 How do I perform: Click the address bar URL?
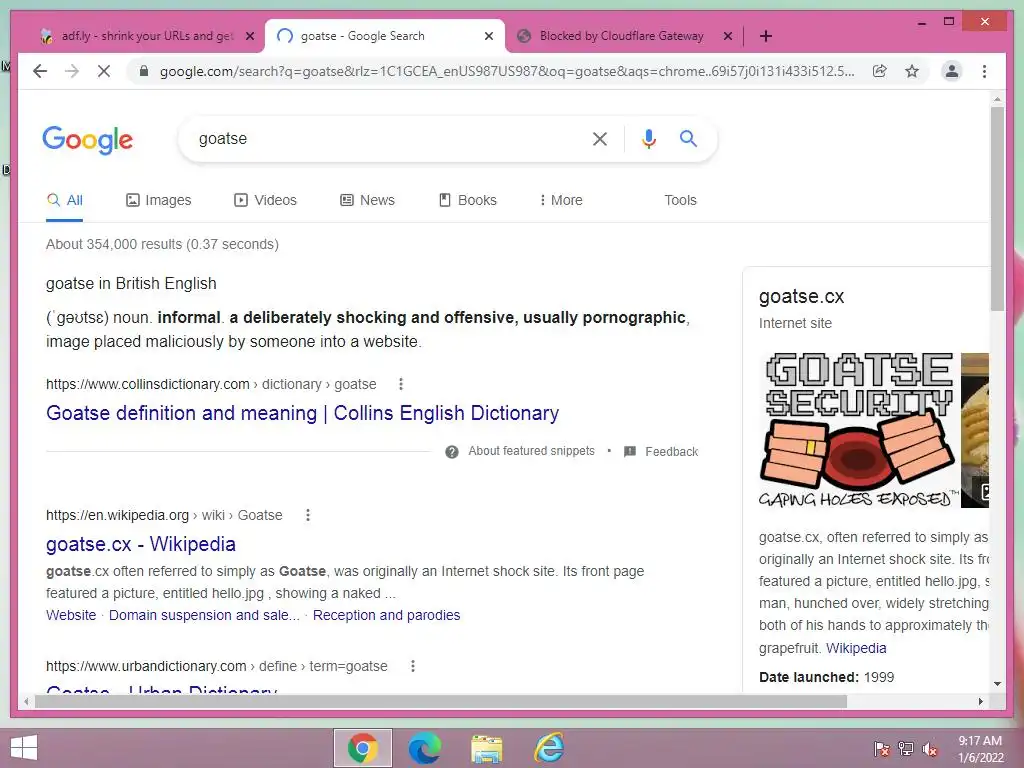507,71
